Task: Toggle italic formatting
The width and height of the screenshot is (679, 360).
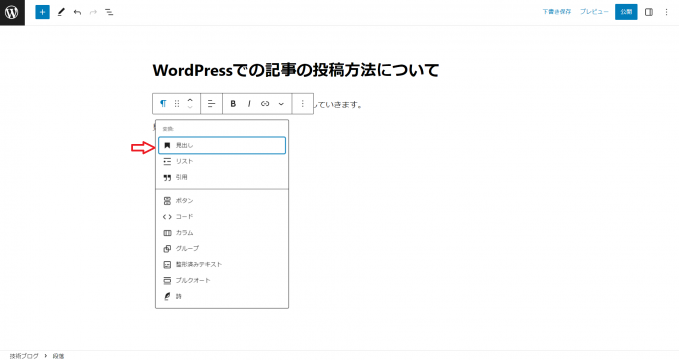Action: 249,104
